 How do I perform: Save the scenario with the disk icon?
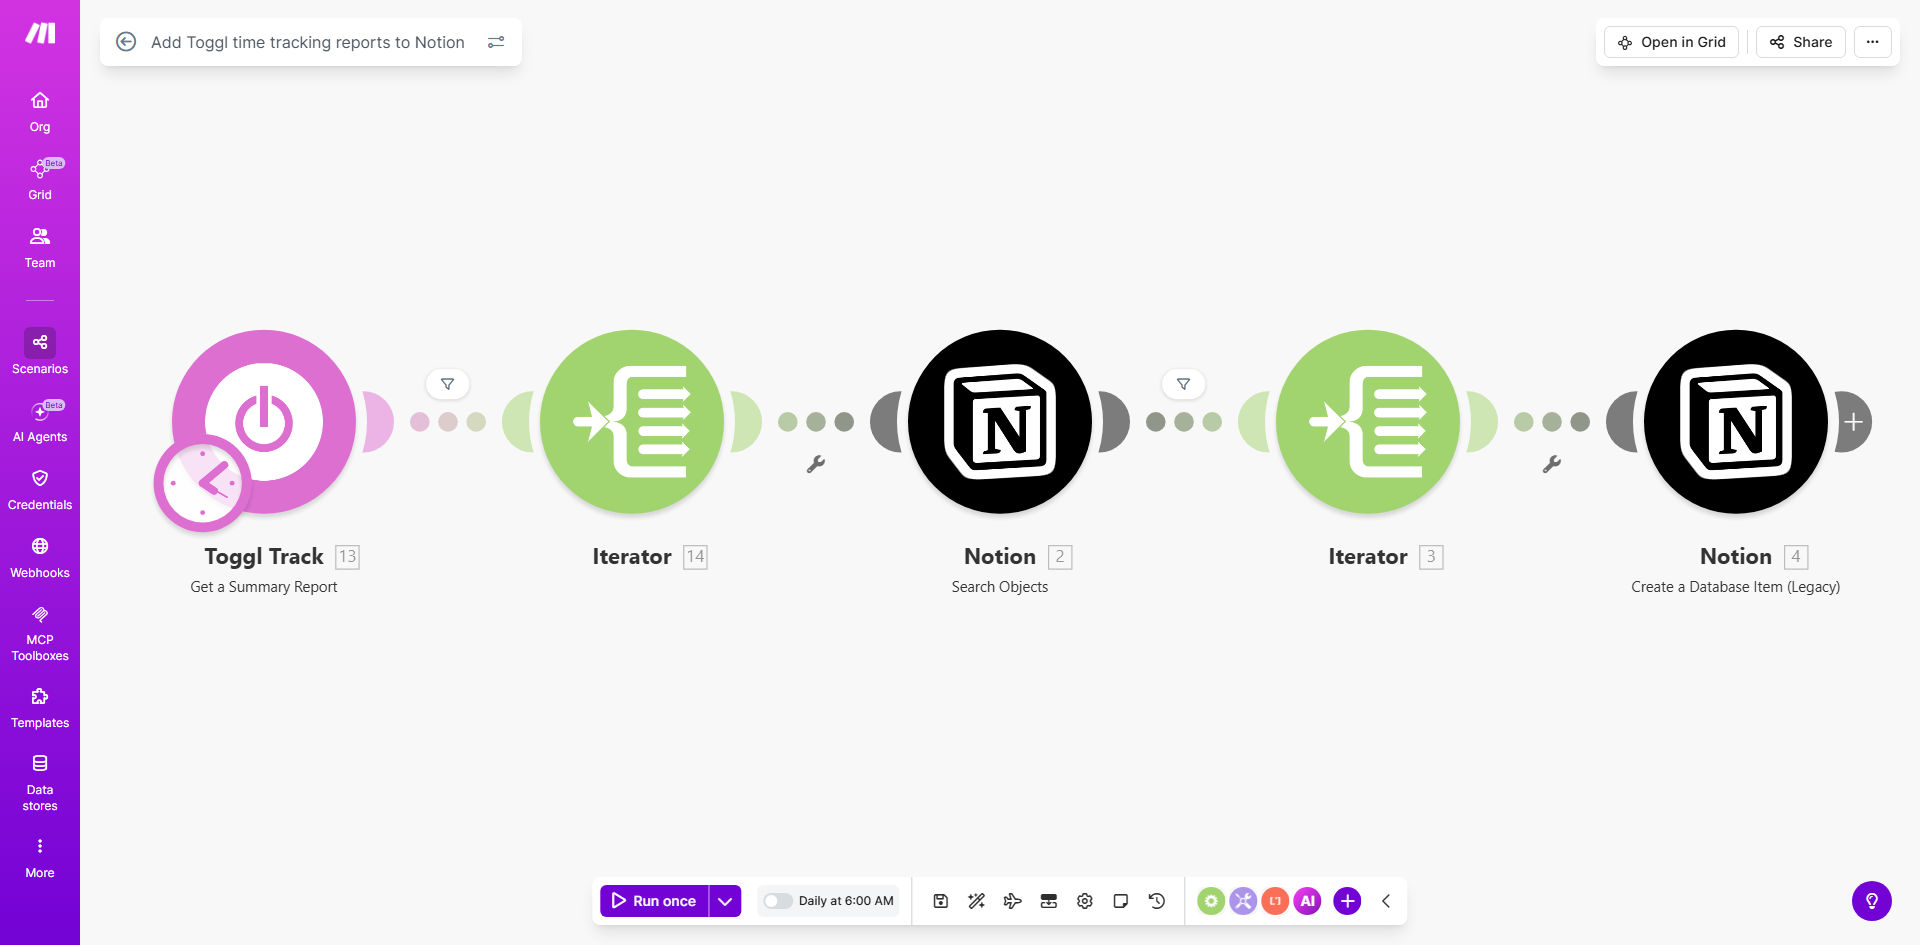(941, 901)
